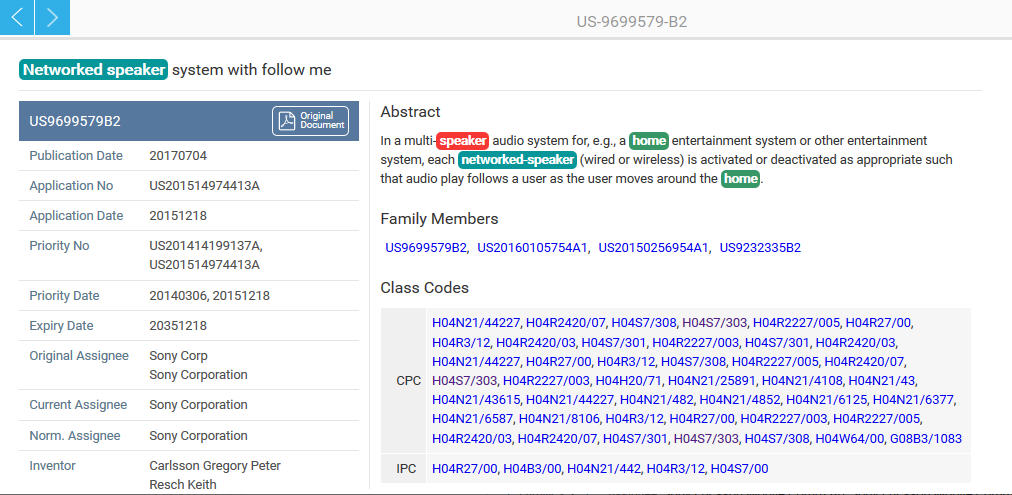Image resolution: width=1012 pixels, height=495 pixels.
Task: Open family member US20150256954A1
Action: pos(653,247)
